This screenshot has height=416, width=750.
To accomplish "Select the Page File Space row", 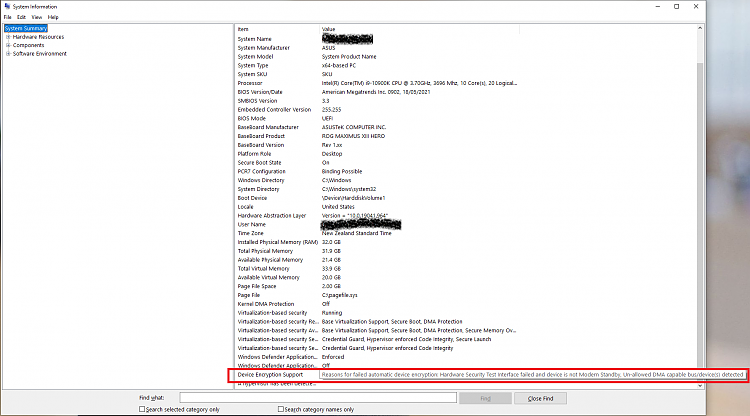I will [x=377, y=286].
